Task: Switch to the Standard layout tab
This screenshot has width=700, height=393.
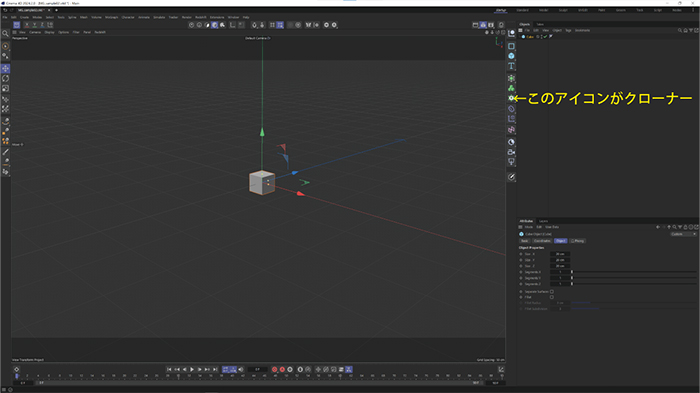Action: pos(522,10)
